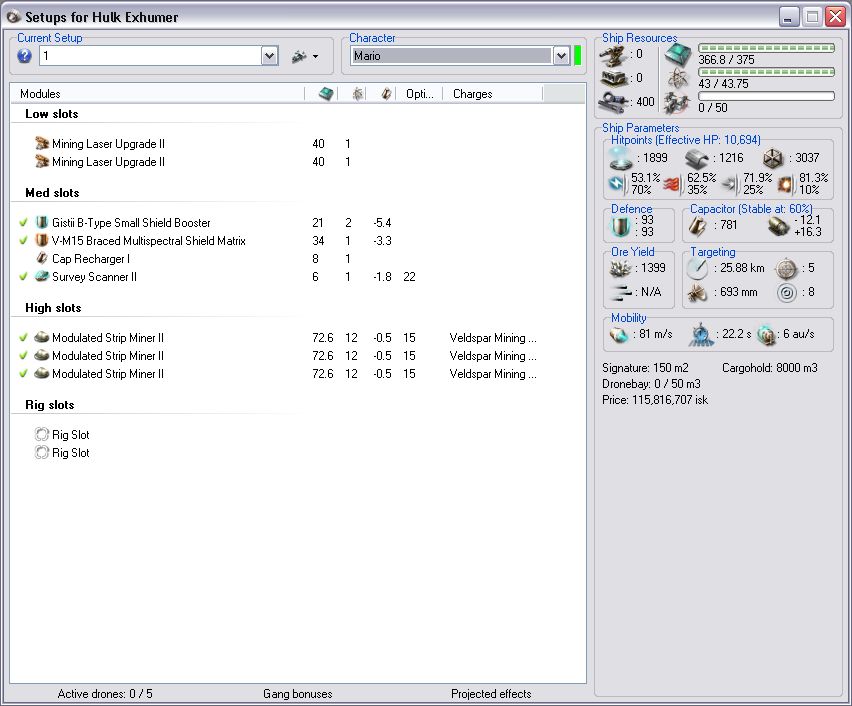Open the Projected effects panel
The height and width of the screenshot is (706, 852).
tap(491, 694)
